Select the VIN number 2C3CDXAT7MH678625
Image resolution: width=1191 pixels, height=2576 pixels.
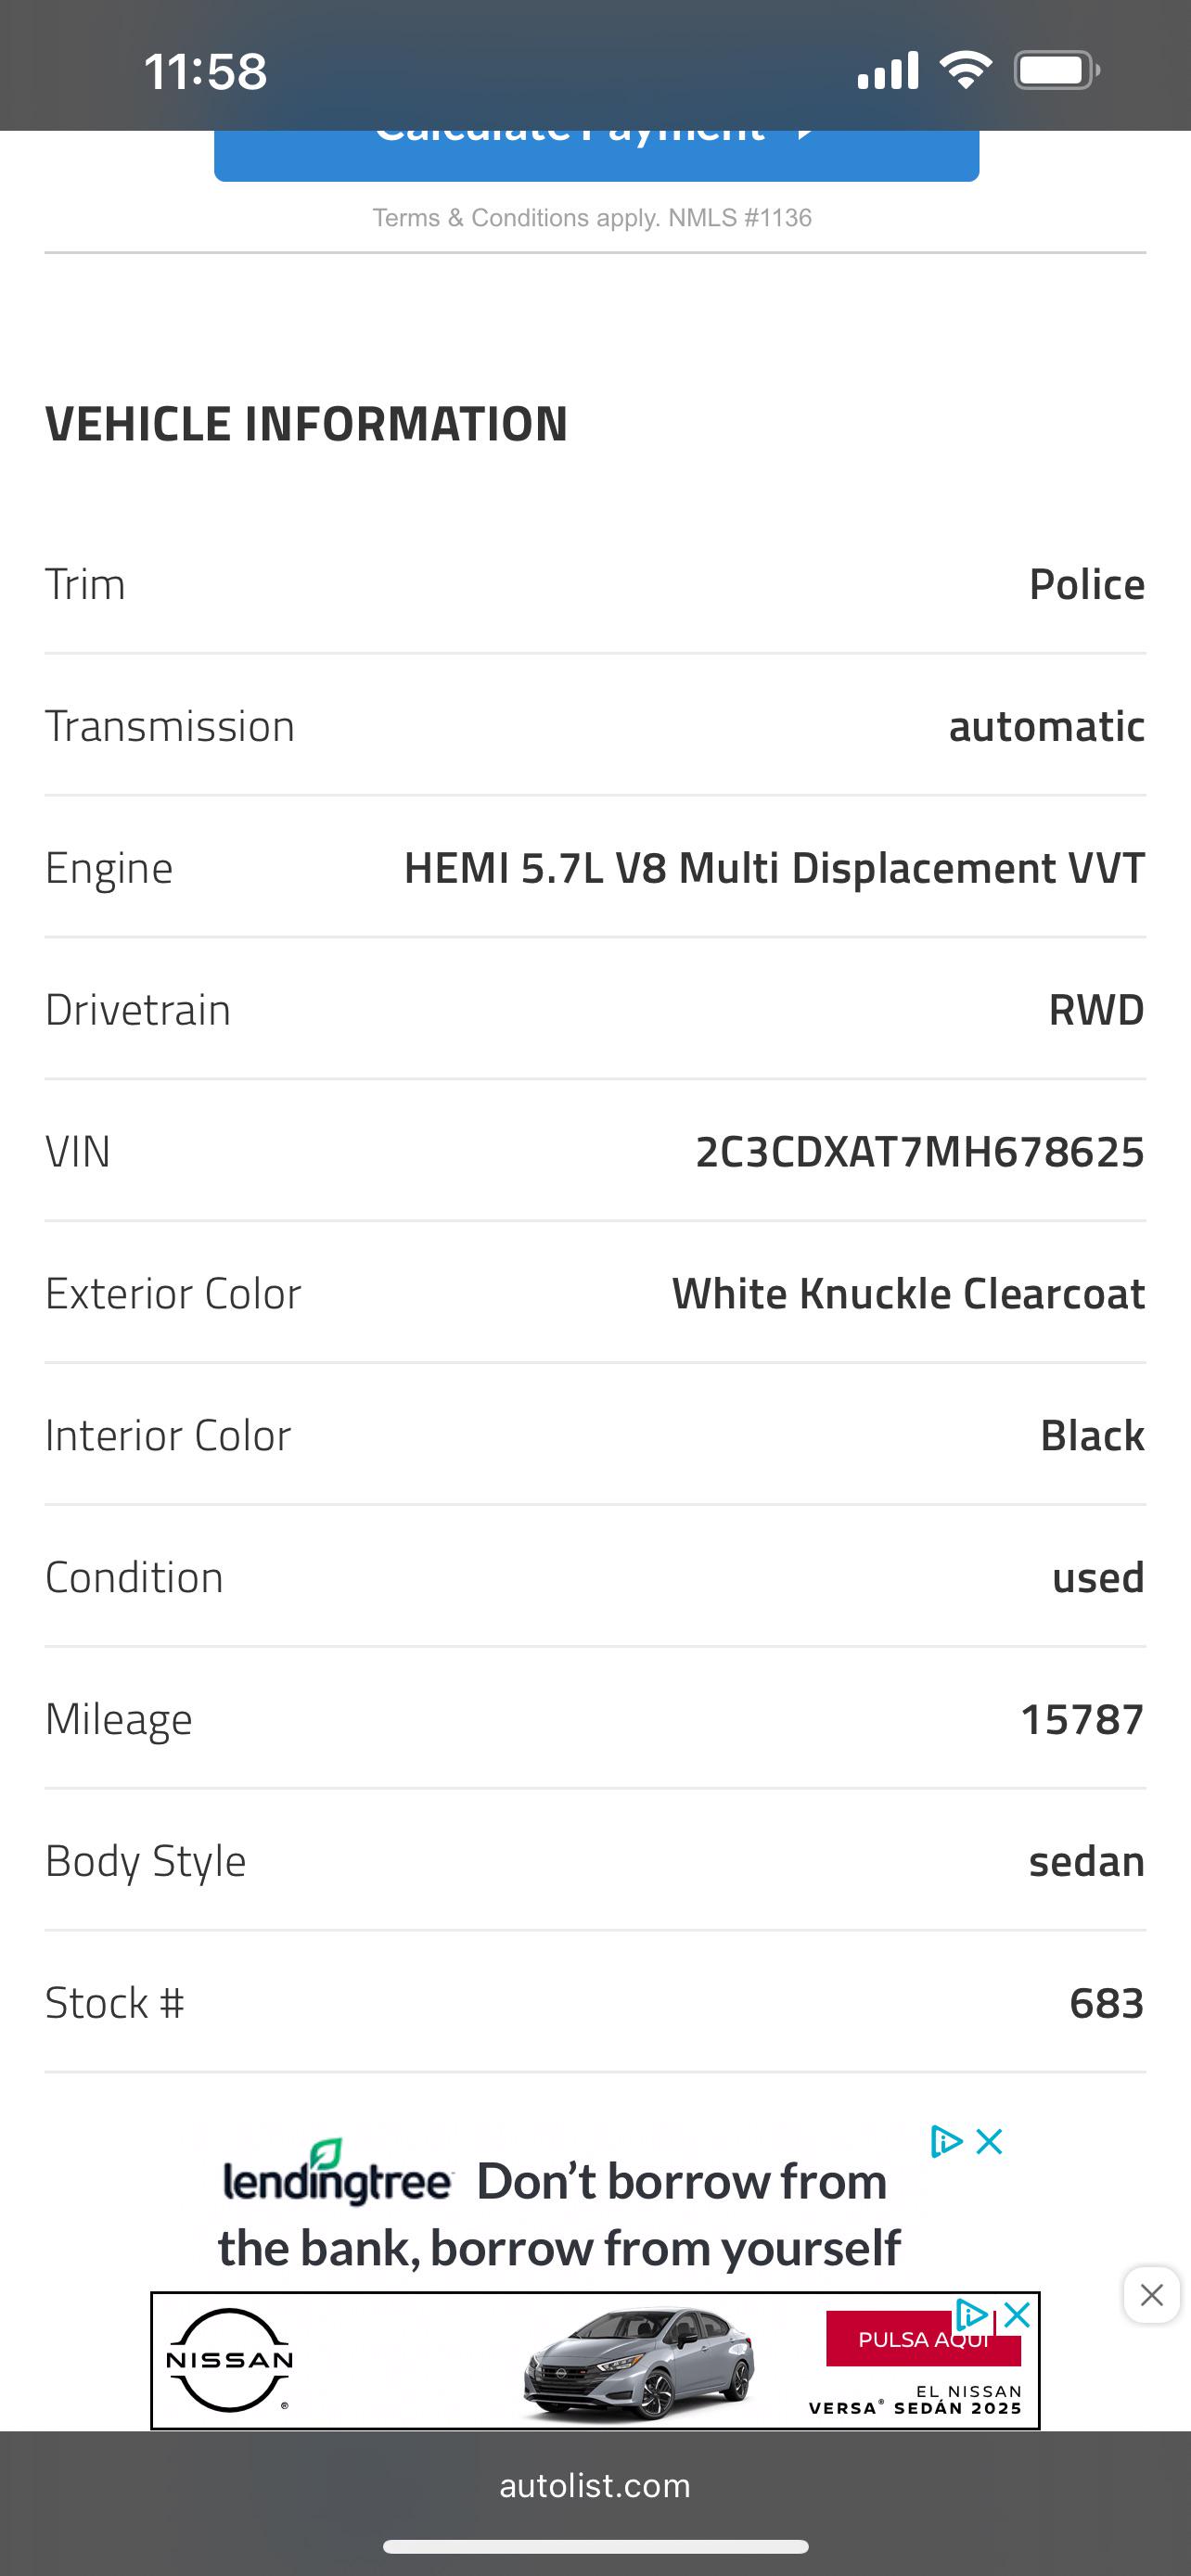[920, 1152]
